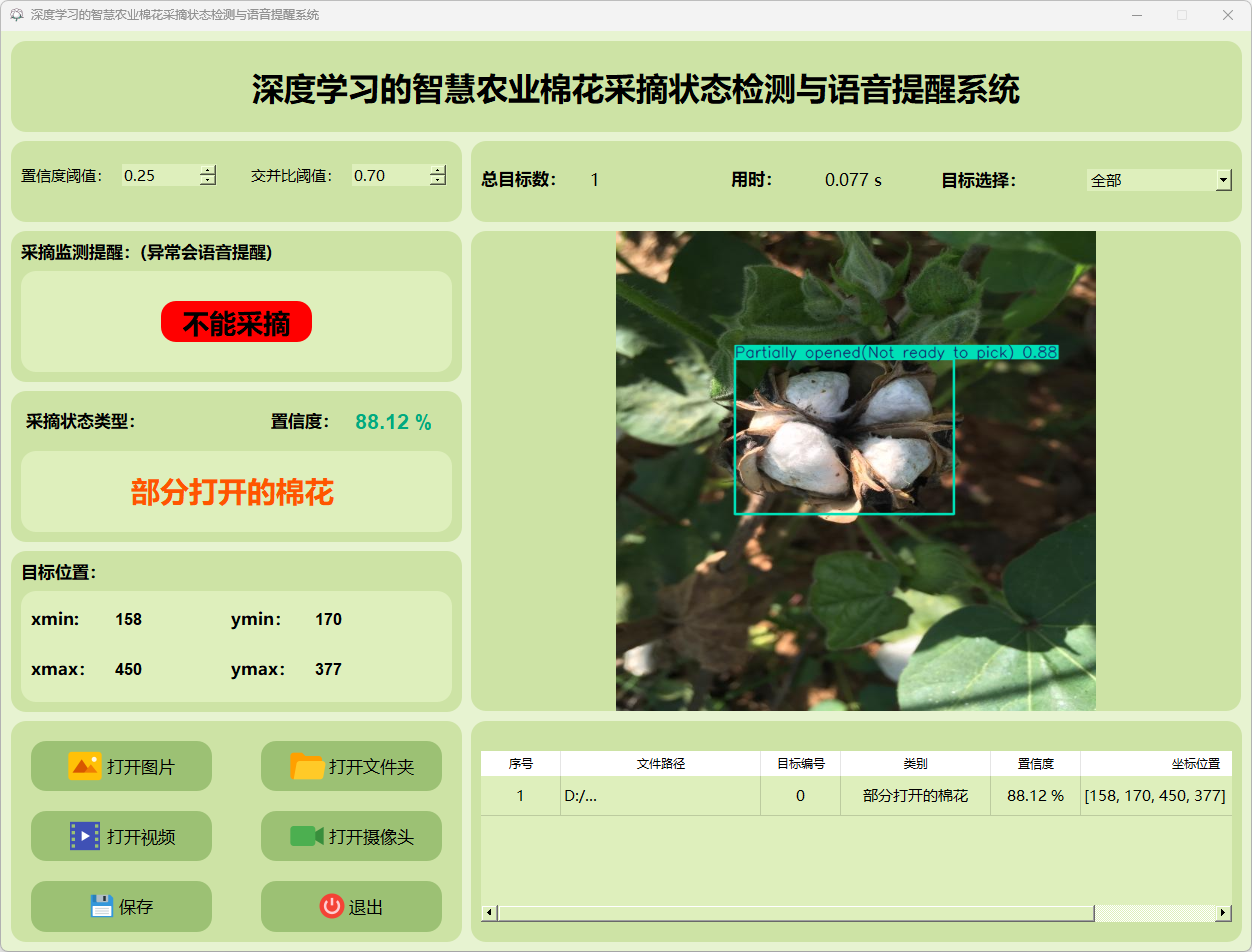Minimize the application window

point(1137,15)
